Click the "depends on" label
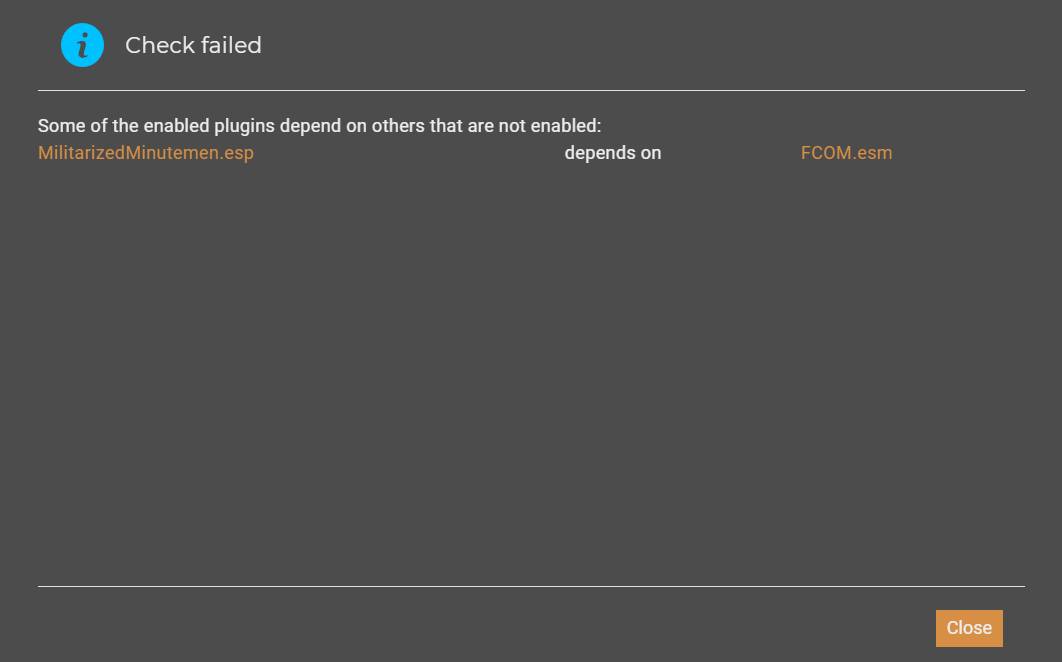This screenshot has width=1062, height=662. point(612,153)
